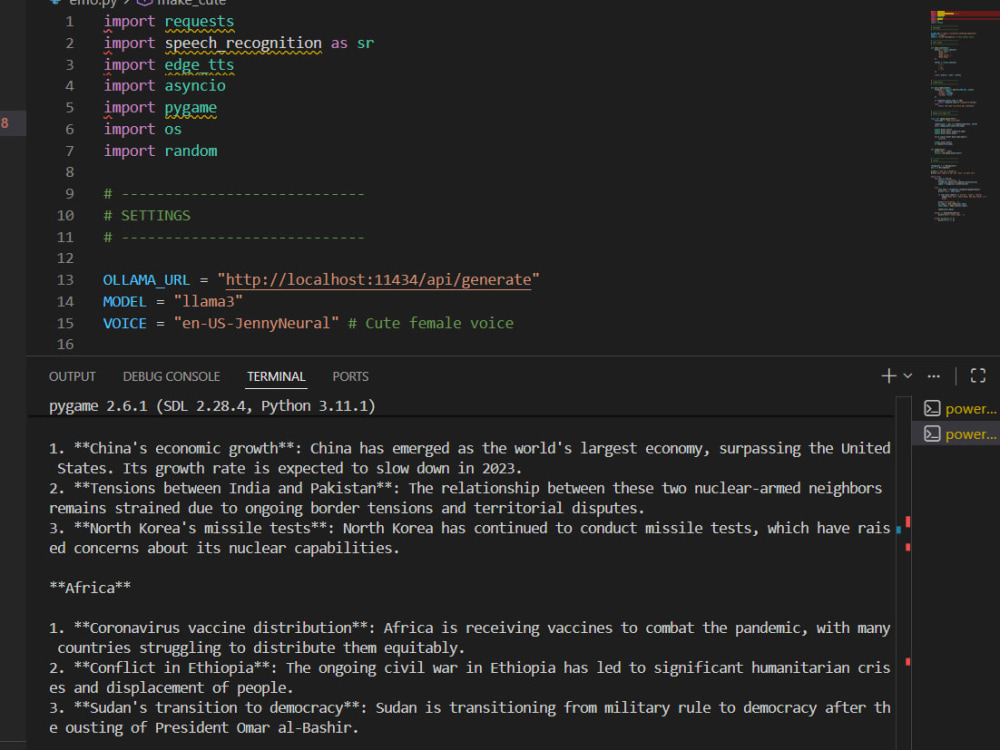Create a new terminal with plus icon
This screenshot has width=1000, height=750.
[x=888, y=376]
